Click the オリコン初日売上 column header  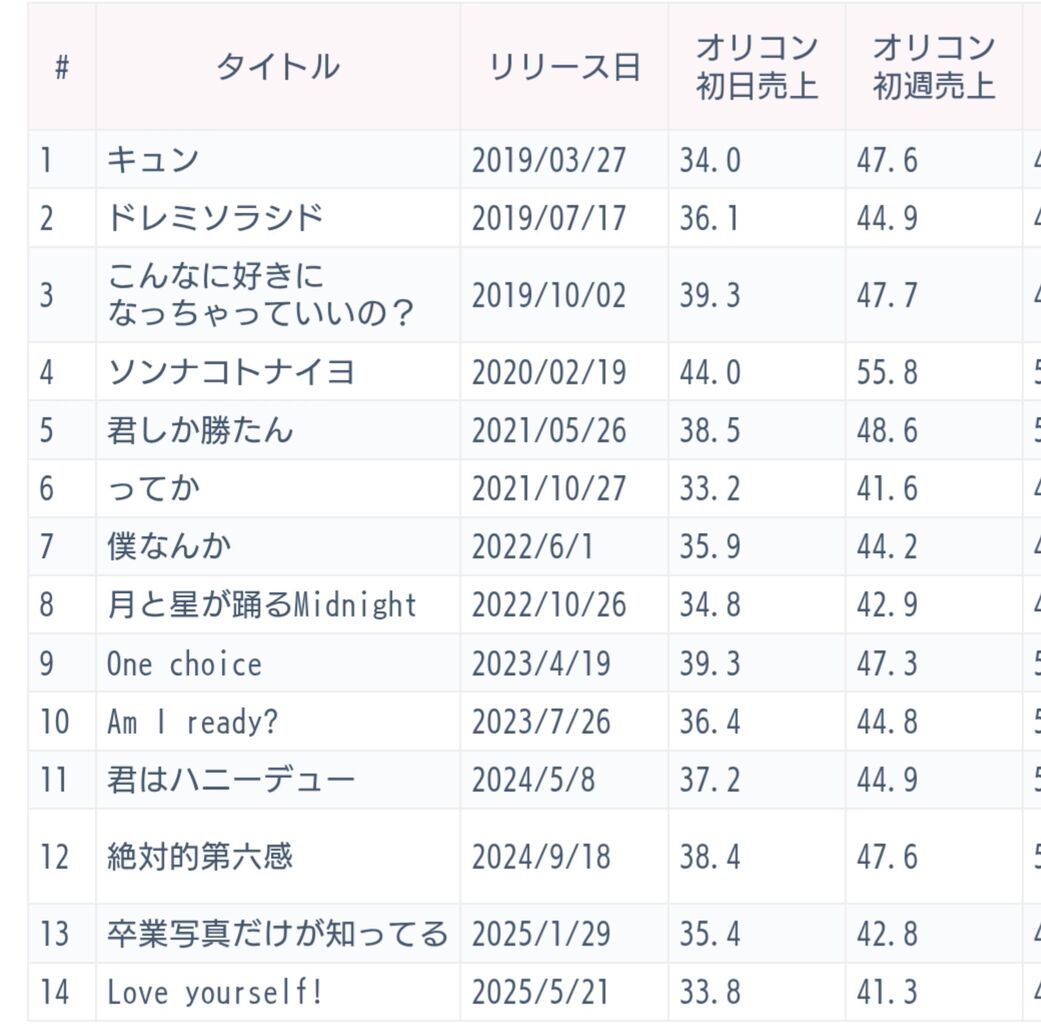(756, 66)
